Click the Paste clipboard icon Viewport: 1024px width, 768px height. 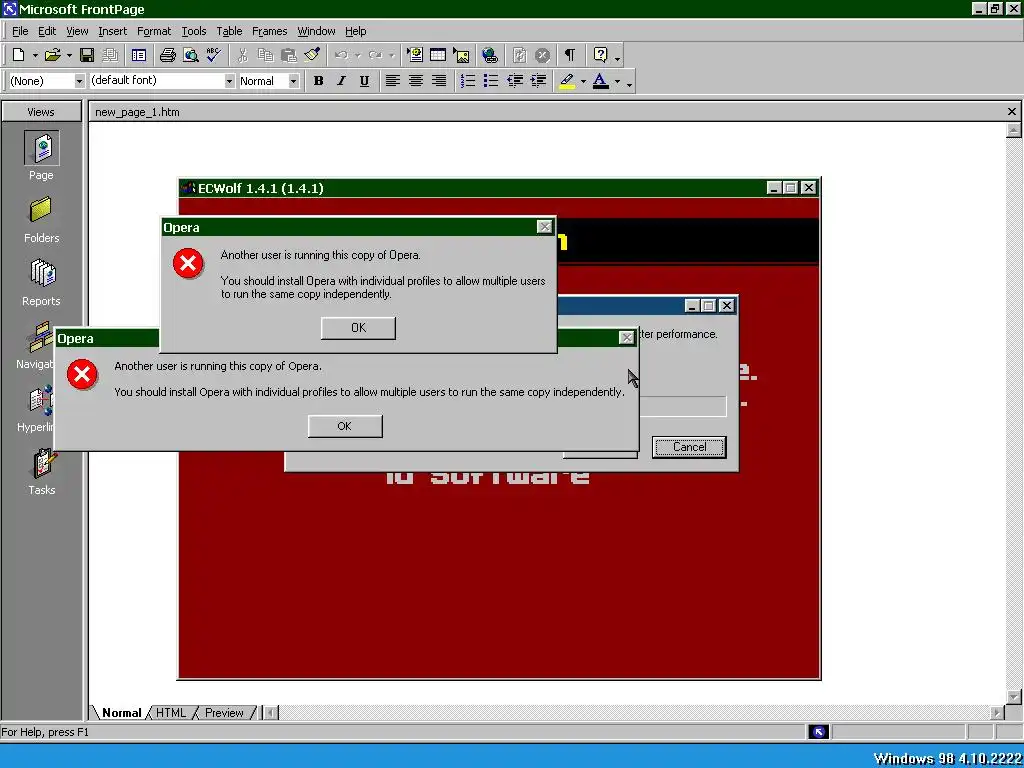click(289, 56)
